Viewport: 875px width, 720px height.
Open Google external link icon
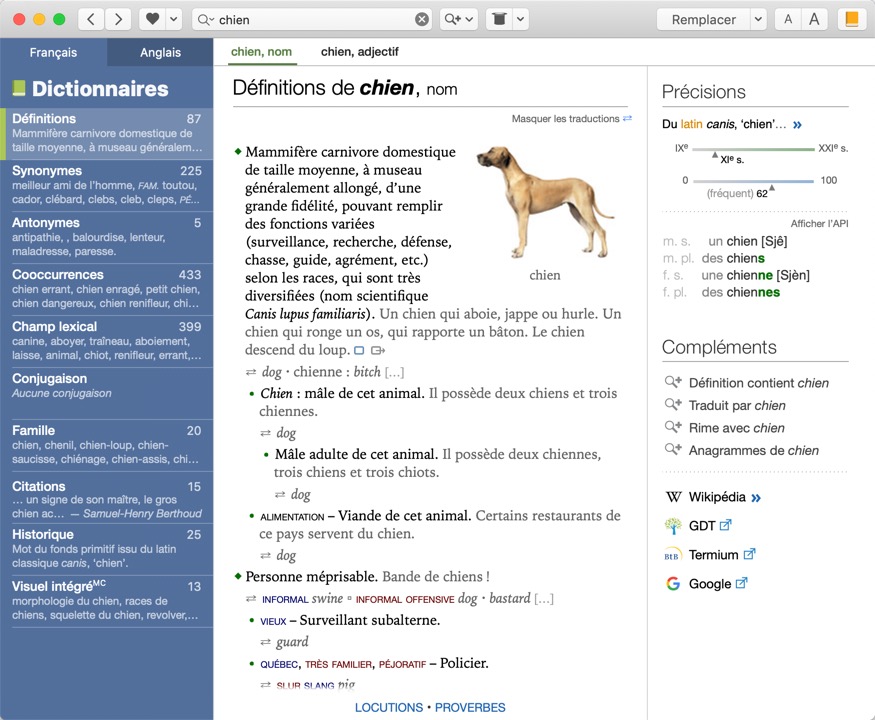(x=741, y=583)
